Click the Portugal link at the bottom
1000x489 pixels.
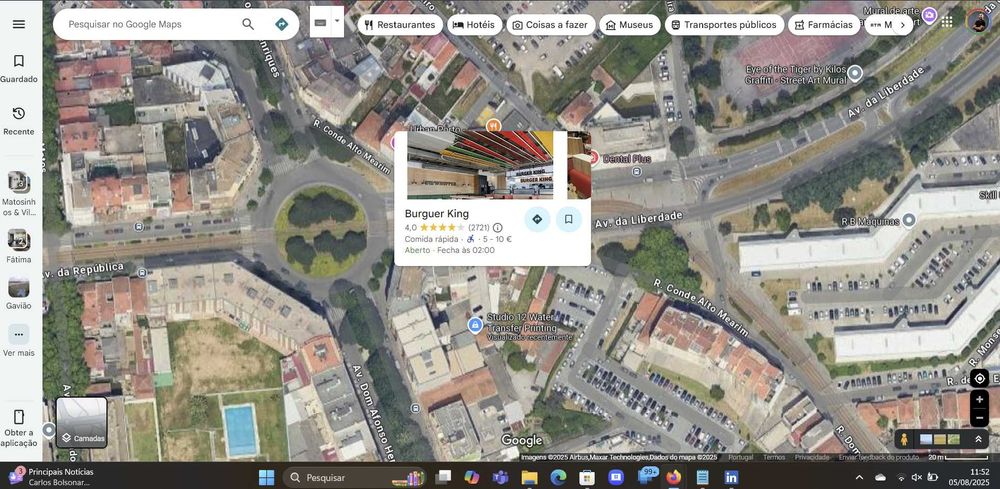coord(740,457)
